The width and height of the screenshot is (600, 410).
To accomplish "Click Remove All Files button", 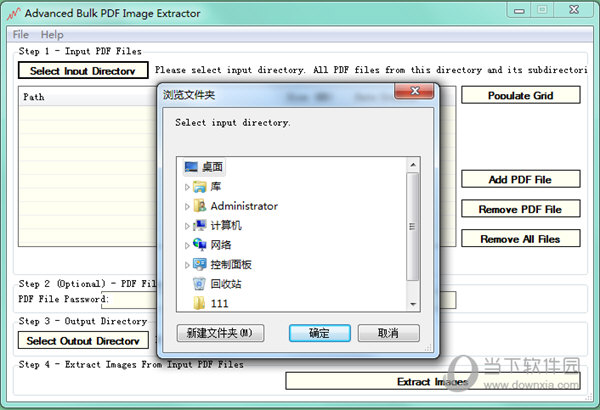I will [520, 238].
